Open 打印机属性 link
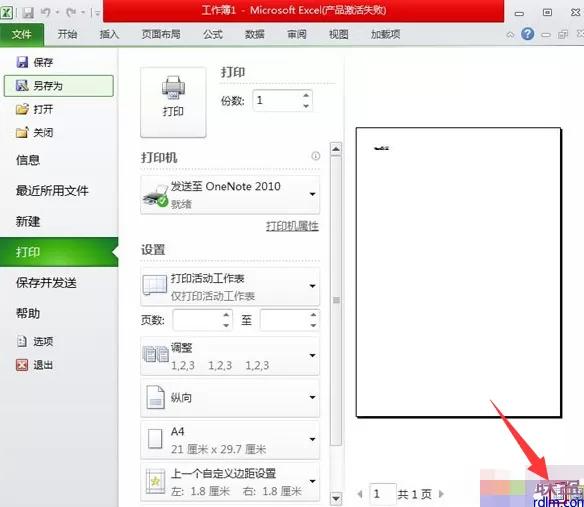The image size is (584, 507). 292,226
